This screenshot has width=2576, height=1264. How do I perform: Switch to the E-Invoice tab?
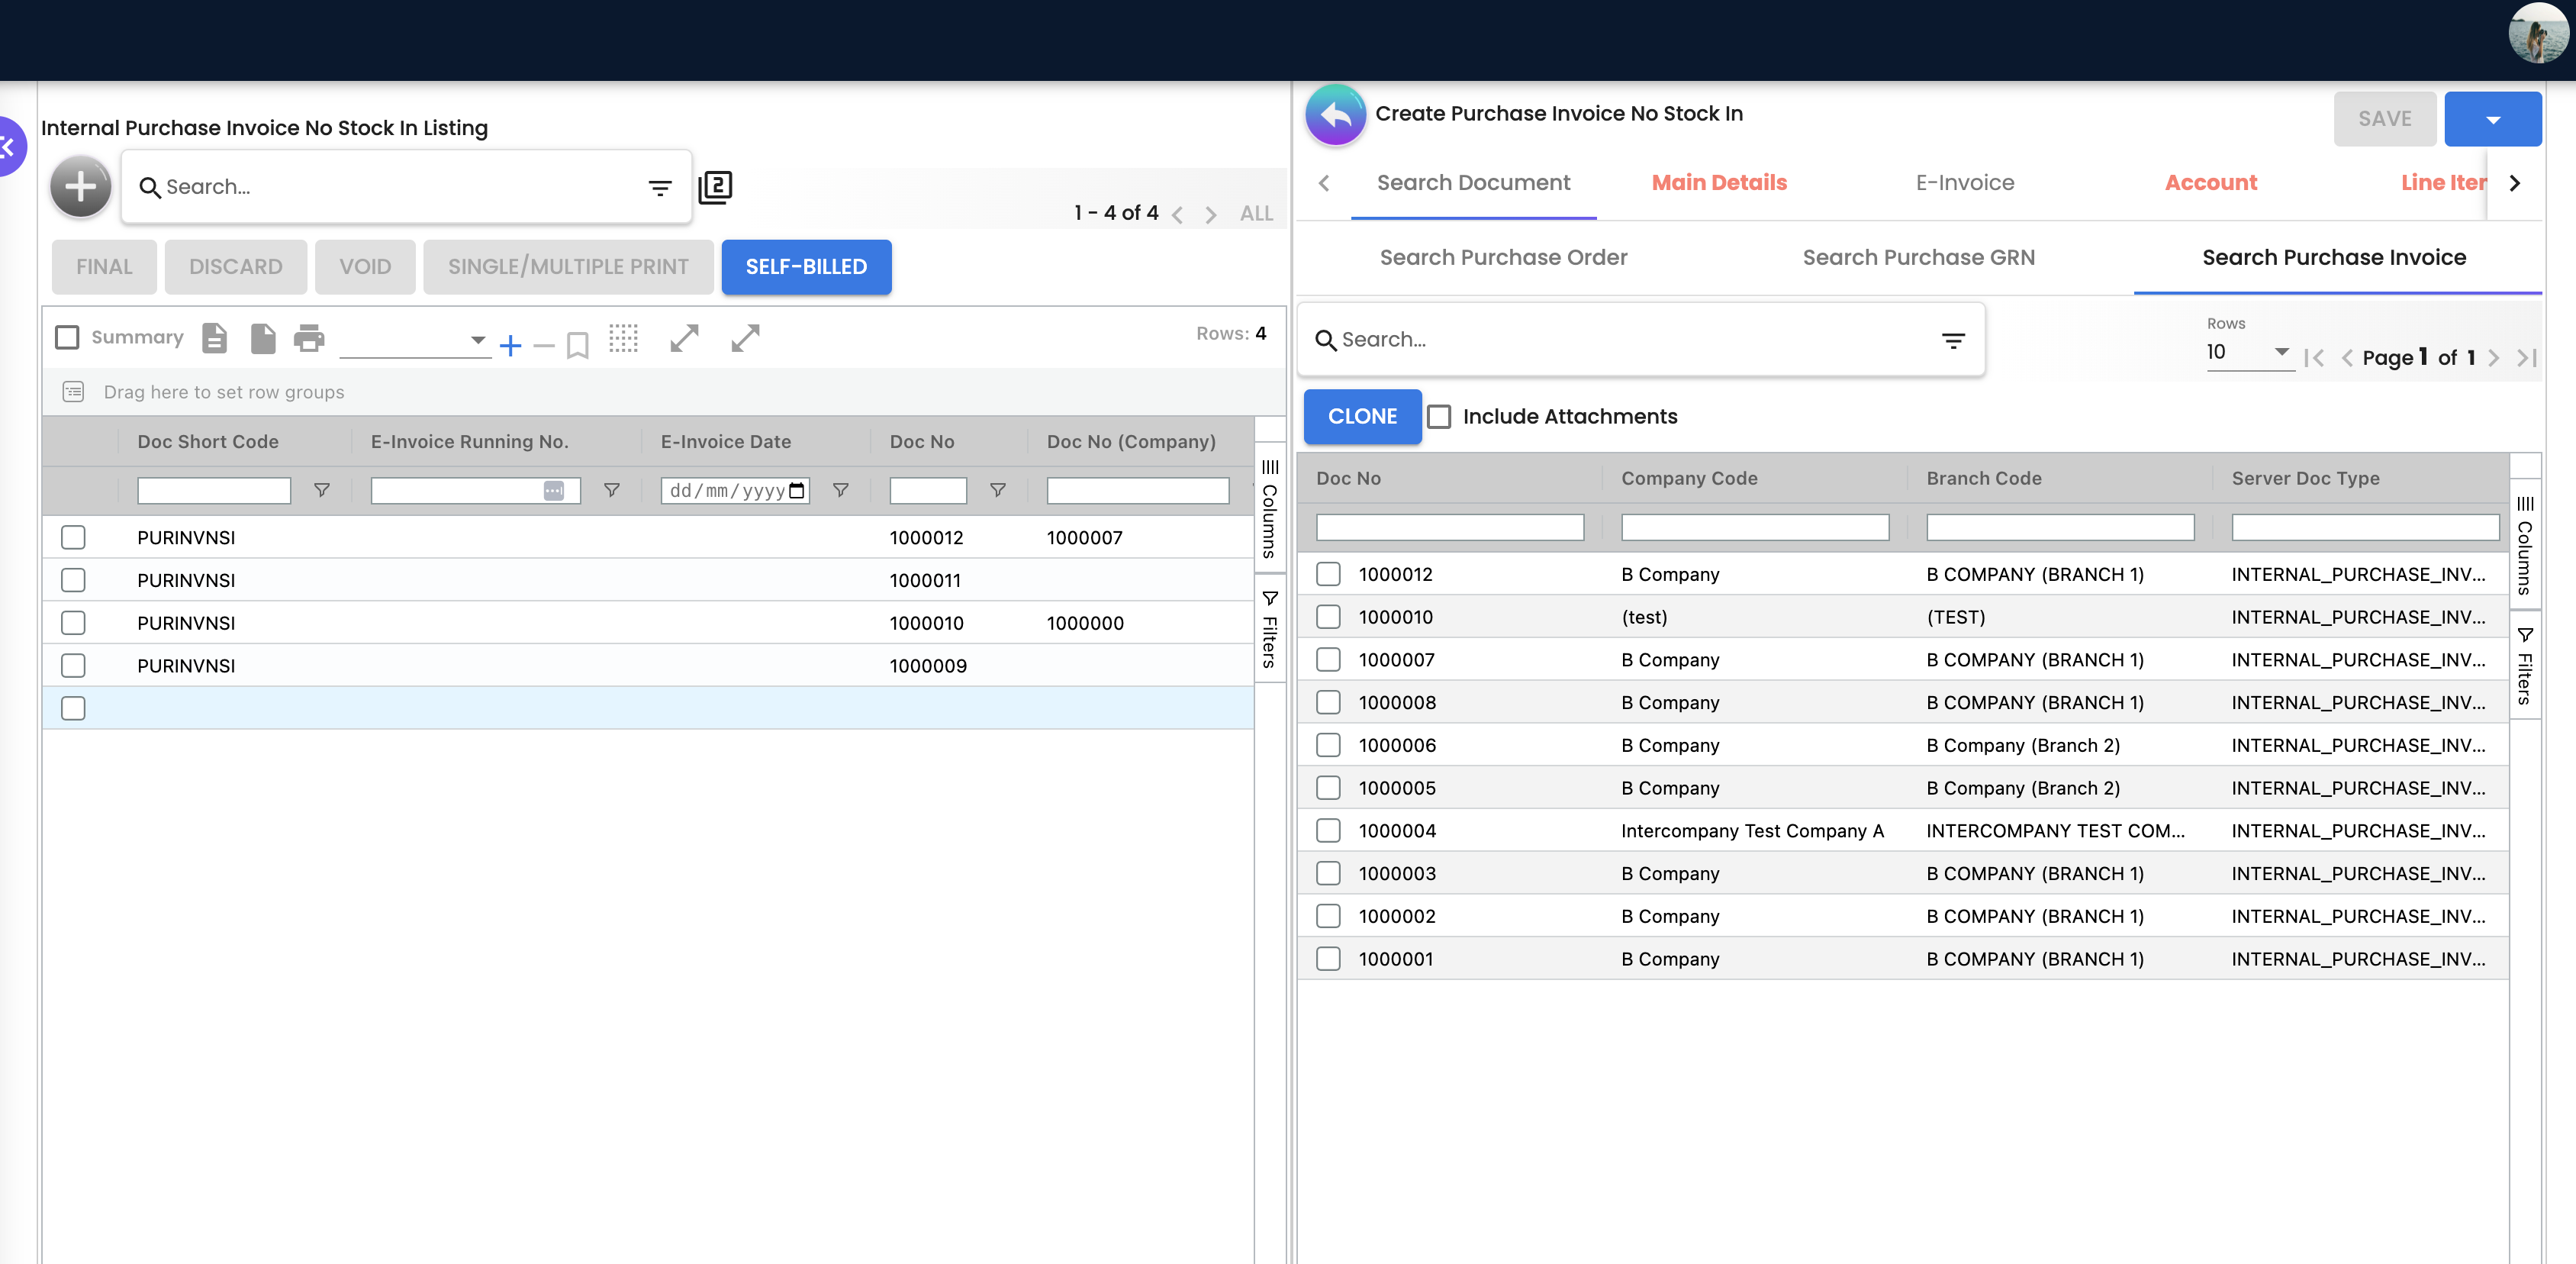[x=1965, y=183]
